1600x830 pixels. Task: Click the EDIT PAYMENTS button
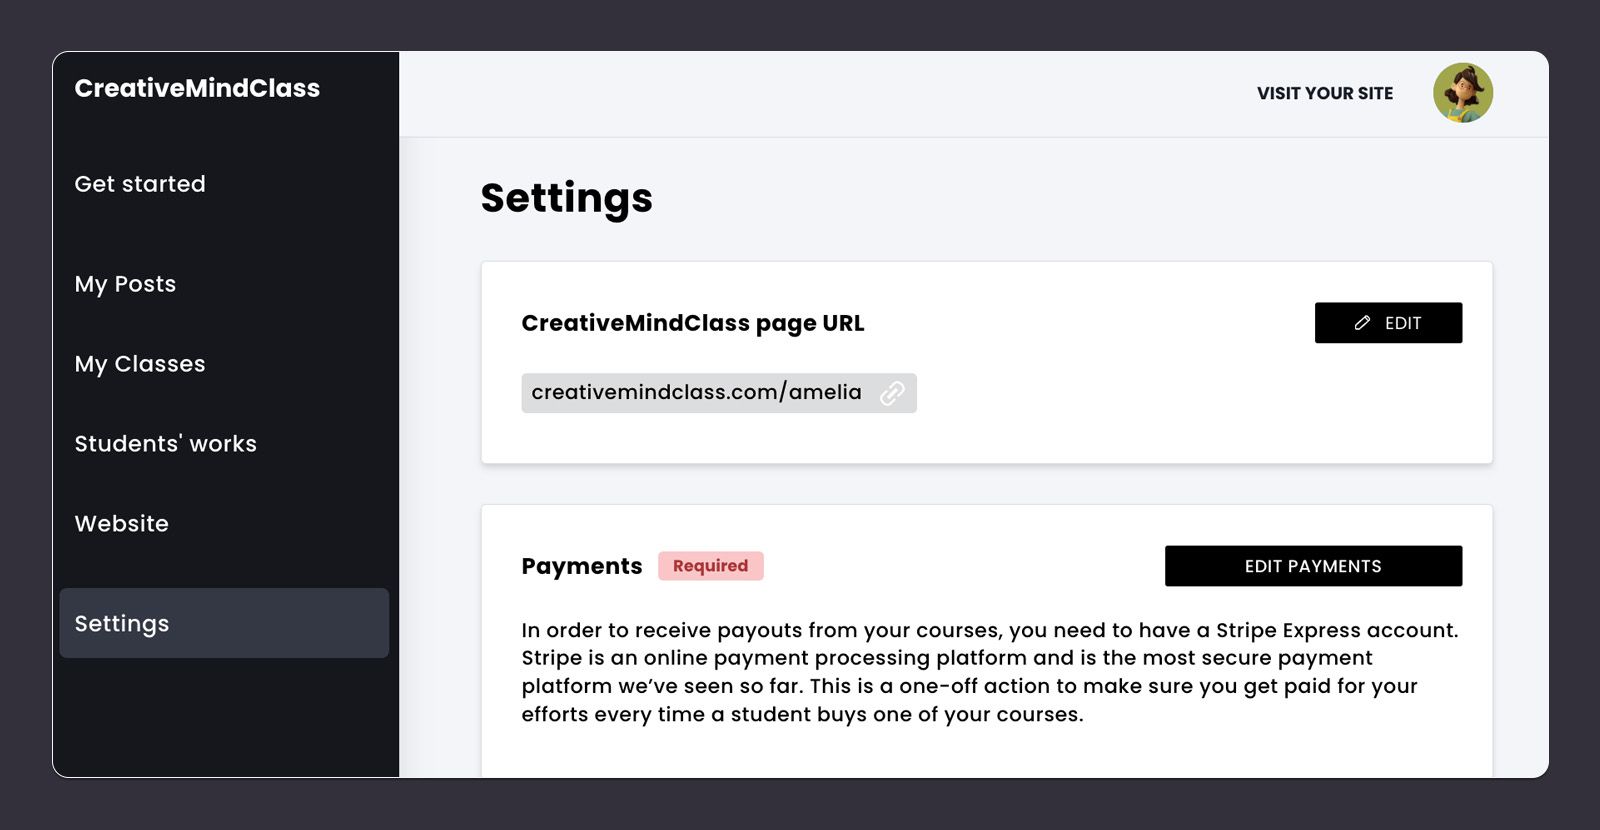coord(1312,566)
